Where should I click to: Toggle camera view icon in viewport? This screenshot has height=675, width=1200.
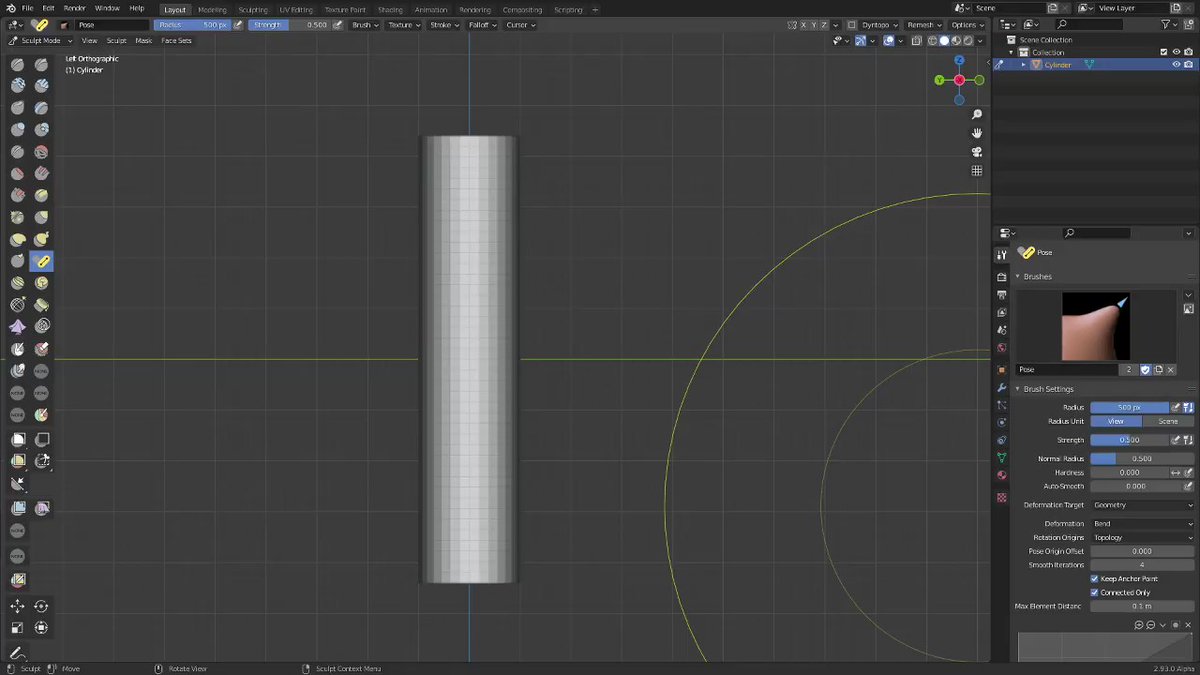click(977, 152)
